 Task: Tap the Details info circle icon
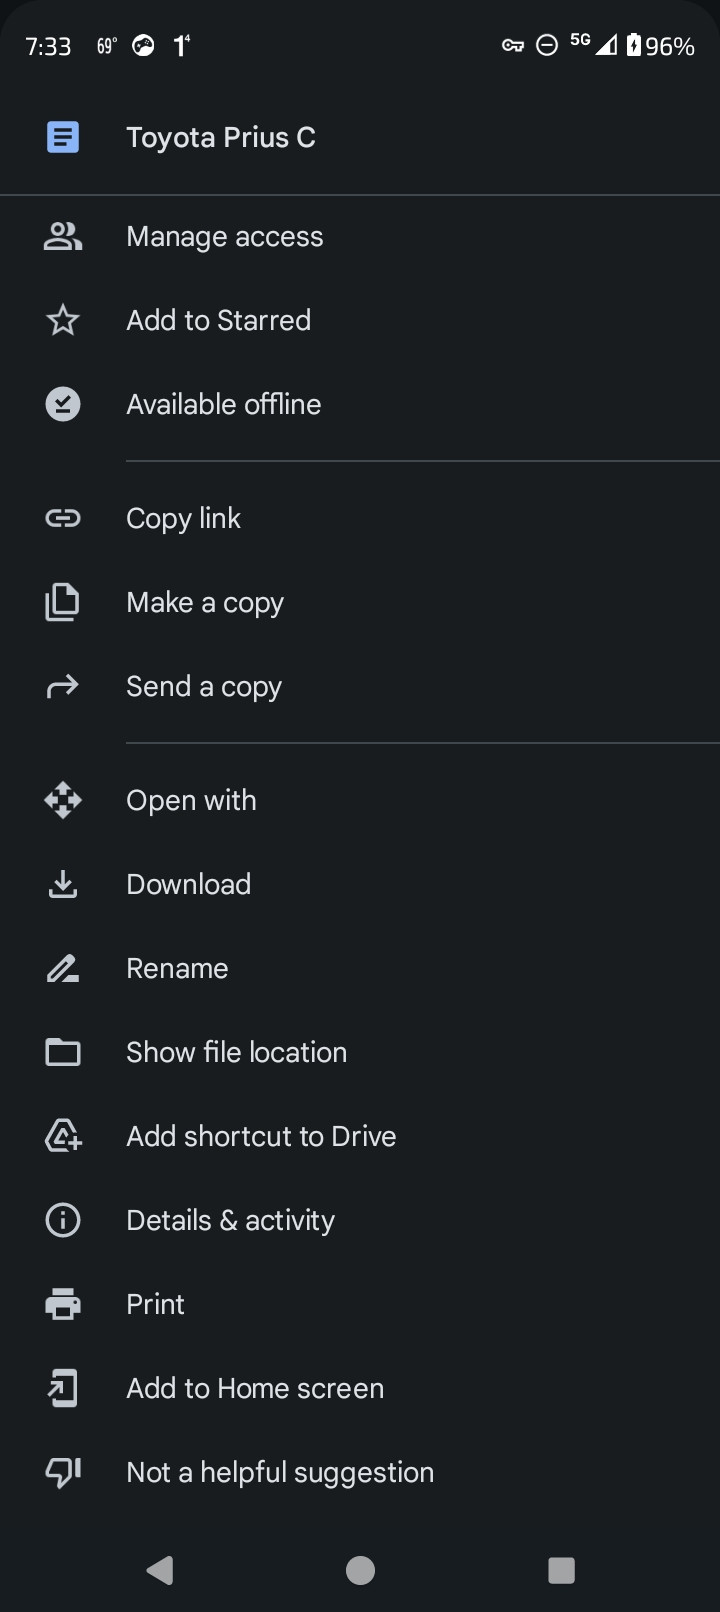coord(63,1220)
